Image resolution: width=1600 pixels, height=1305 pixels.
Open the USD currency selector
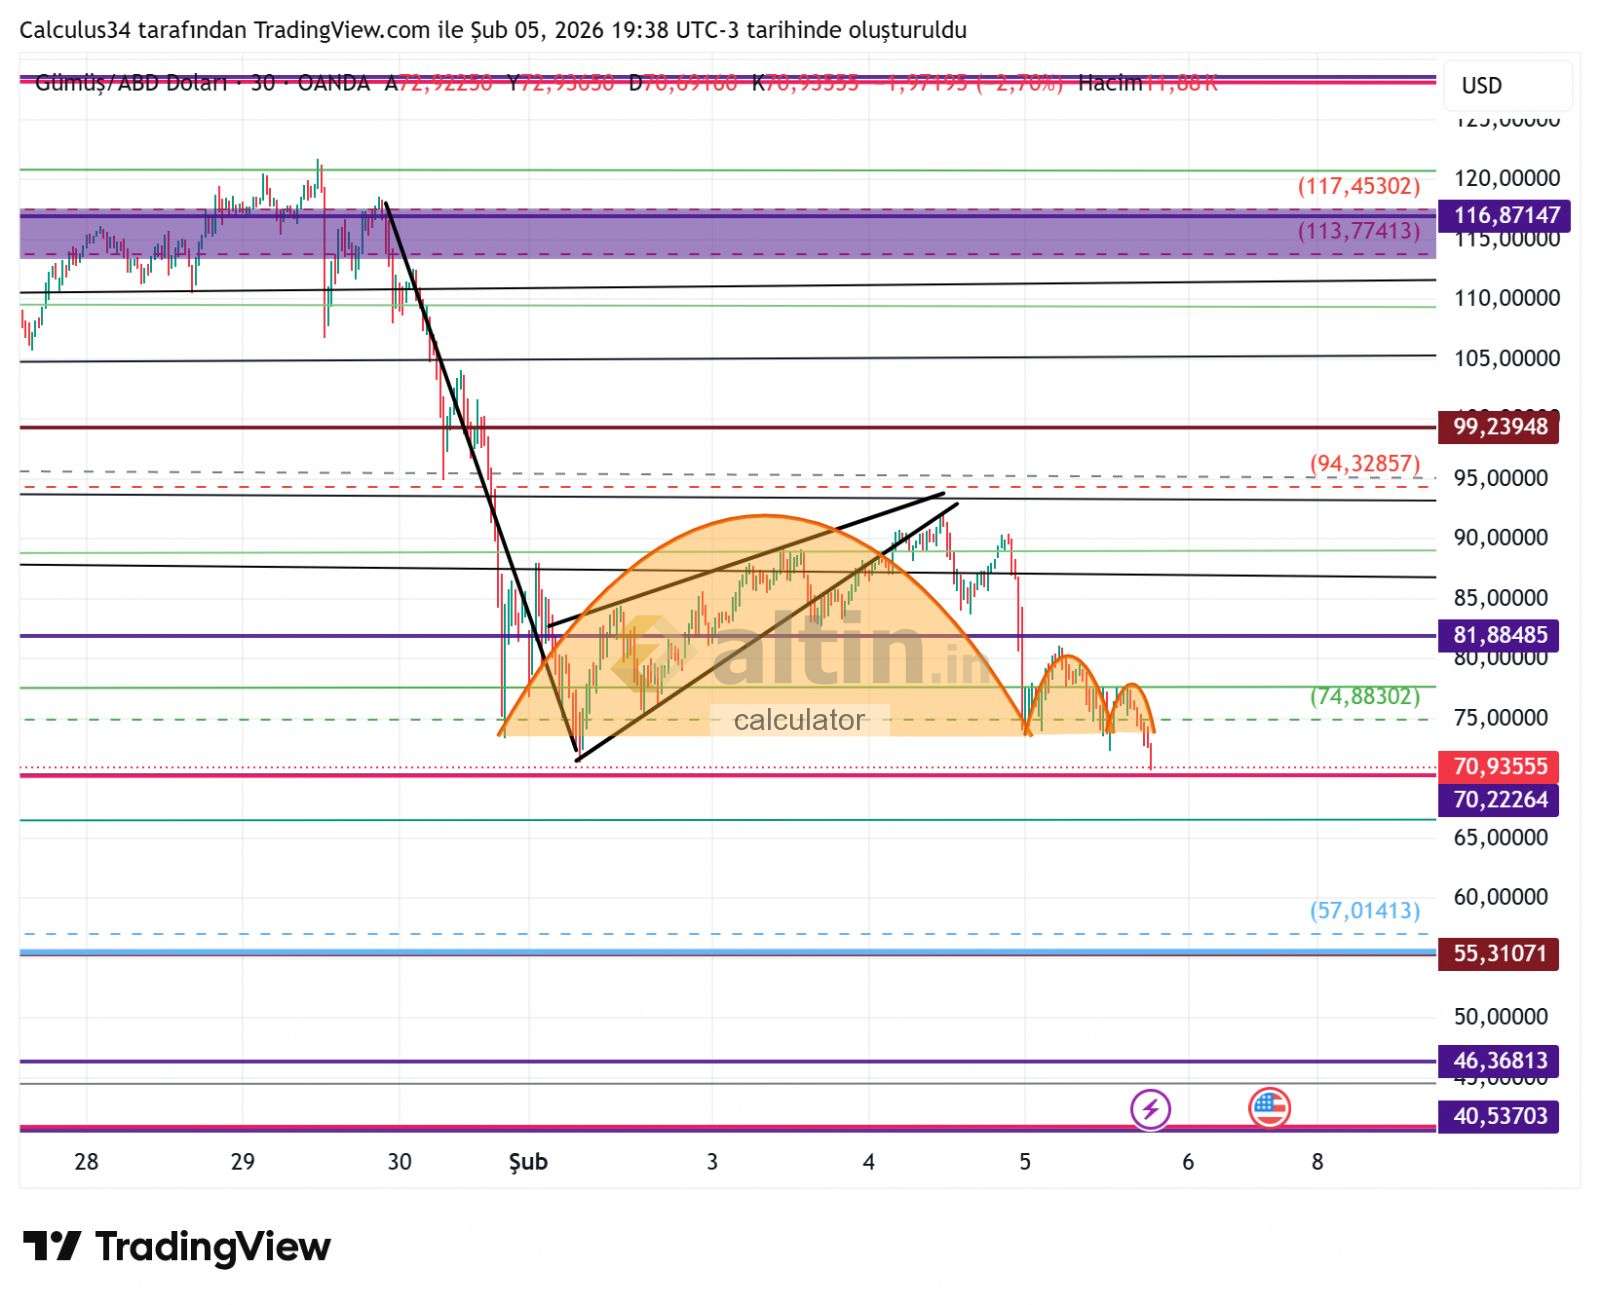coord(1506,85)
